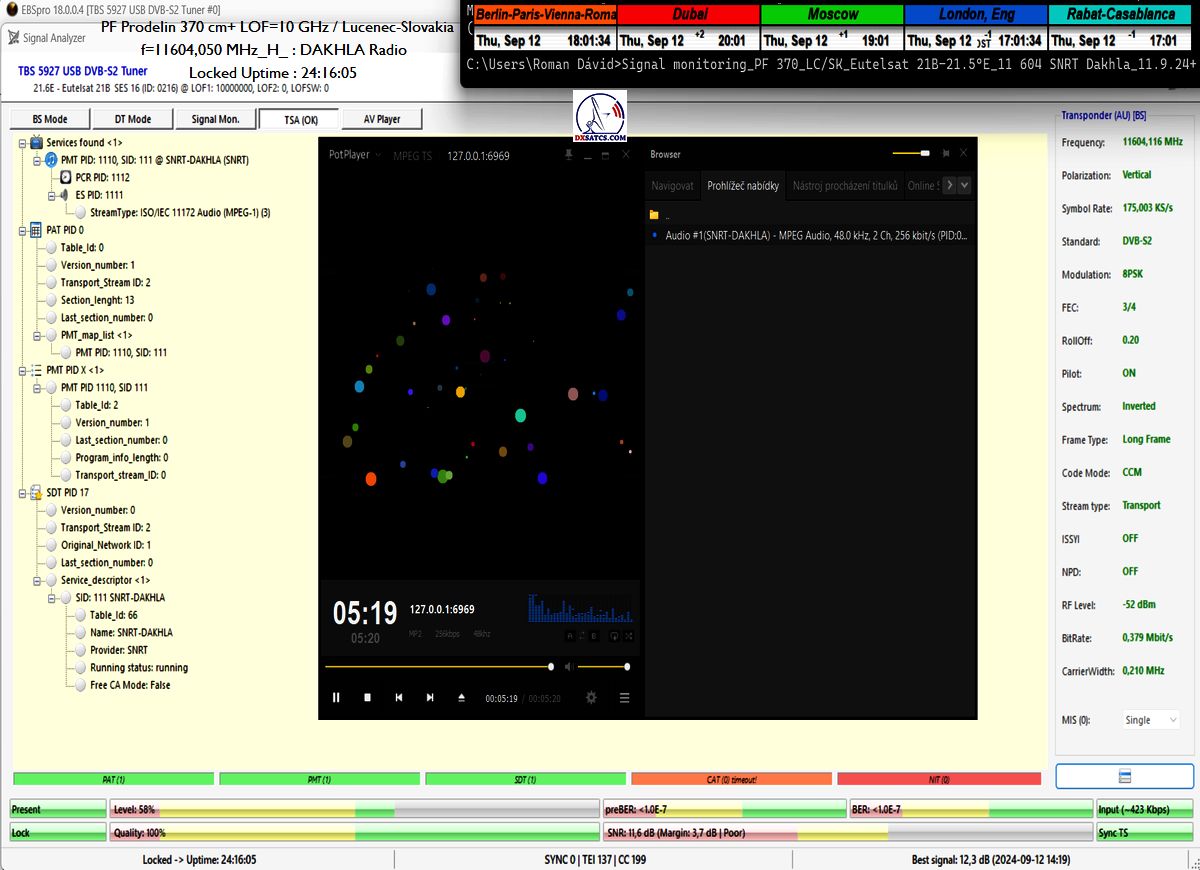
Task: Toggle A-B repeat start point A
Action: 570,635
